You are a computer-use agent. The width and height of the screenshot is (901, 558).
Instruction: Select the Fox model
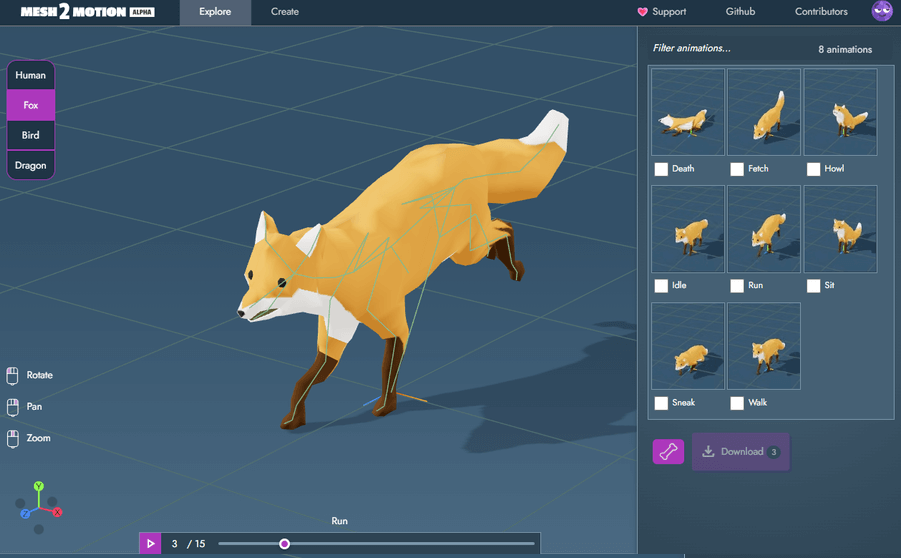tap(30, 105)
